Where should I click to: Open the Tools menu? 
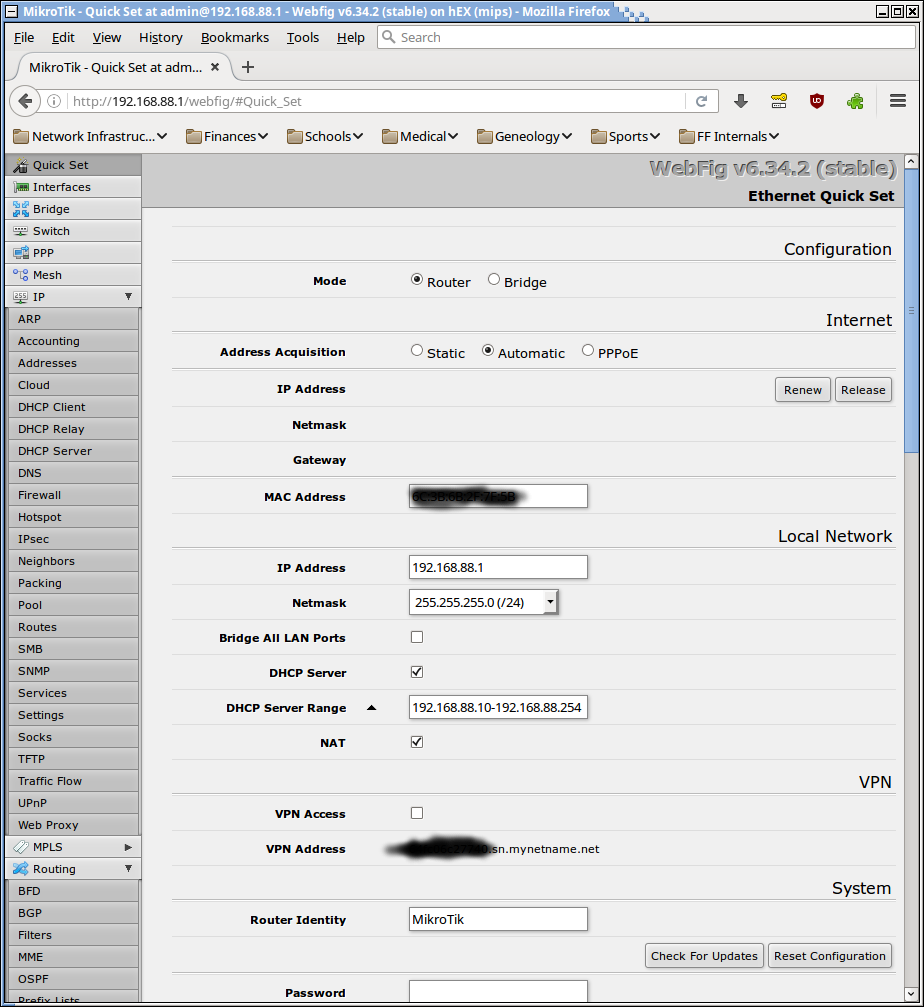coord(302,37)
